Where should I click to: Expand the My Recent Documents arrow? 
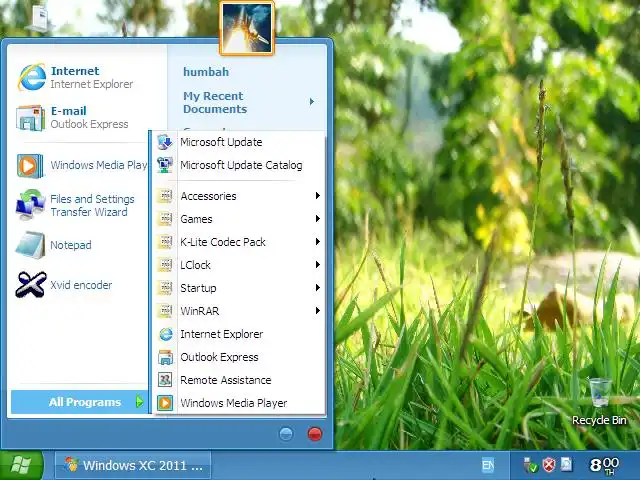[312, 102]
